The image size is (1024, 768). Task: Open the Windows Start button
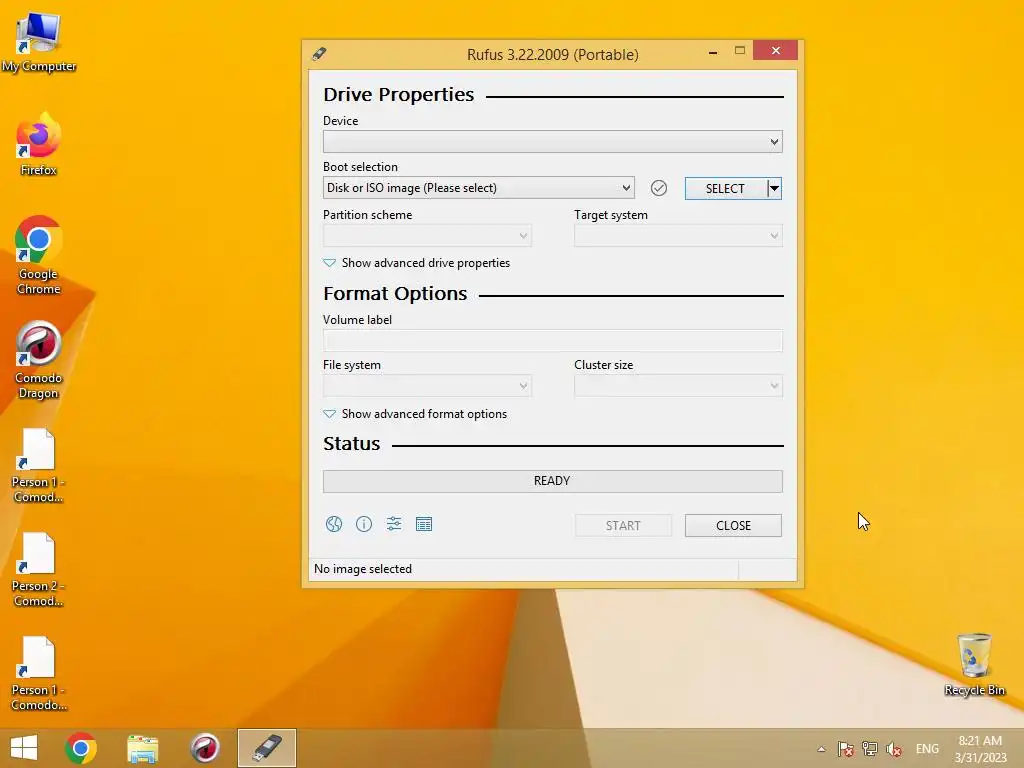(24, 748)
